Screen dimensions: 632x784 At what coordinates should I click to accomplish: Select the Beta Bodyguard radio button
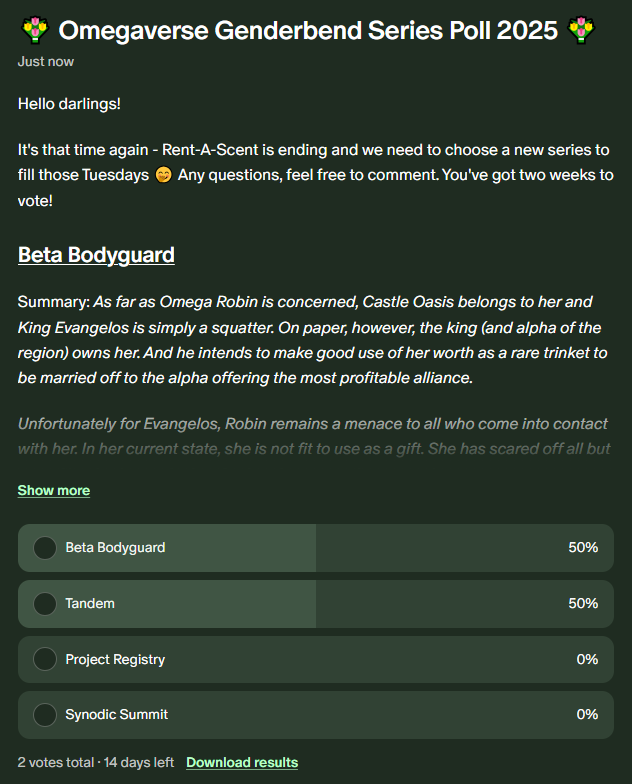tap(44, 548)
